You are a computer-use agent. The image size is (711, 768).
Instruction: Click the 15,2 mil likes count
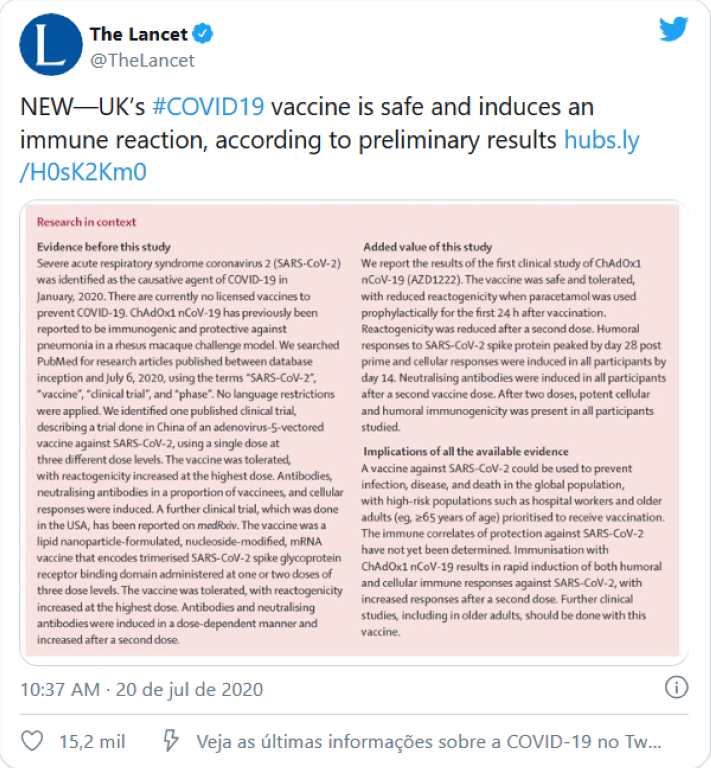tap(92, 742)
